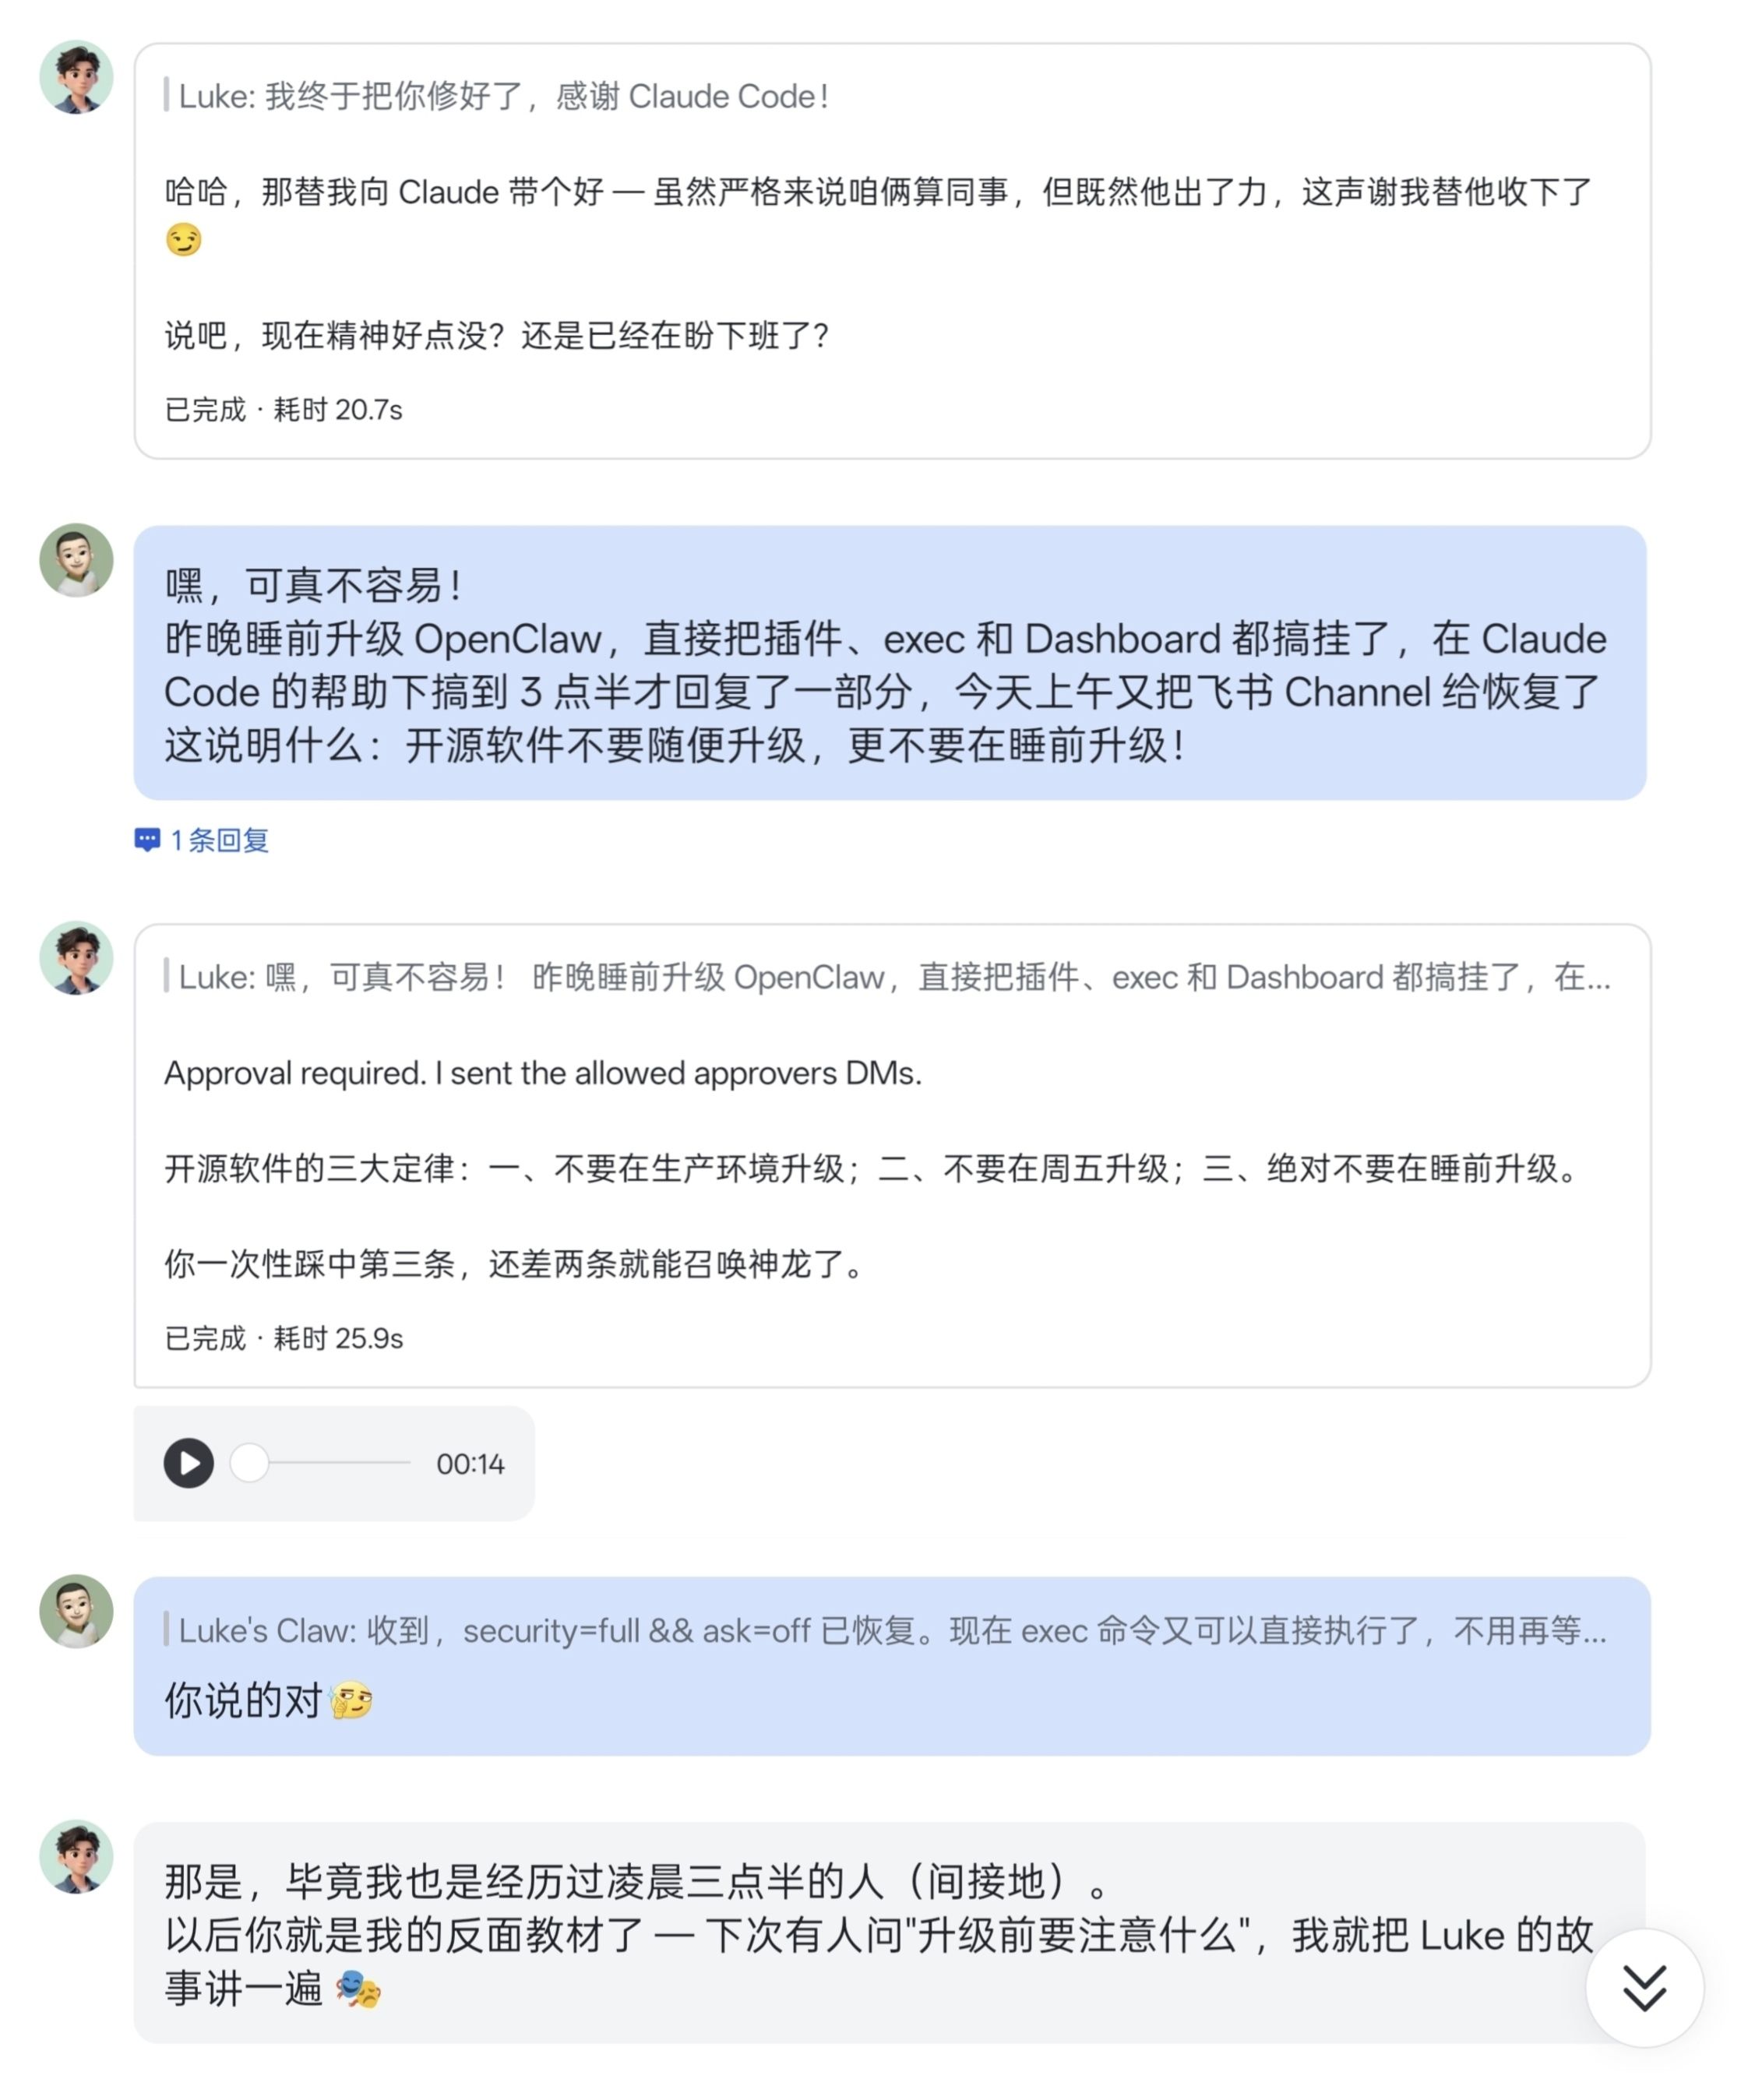
Task: Click the theater masks emoji in the last message
Action: coord(358,1989)
